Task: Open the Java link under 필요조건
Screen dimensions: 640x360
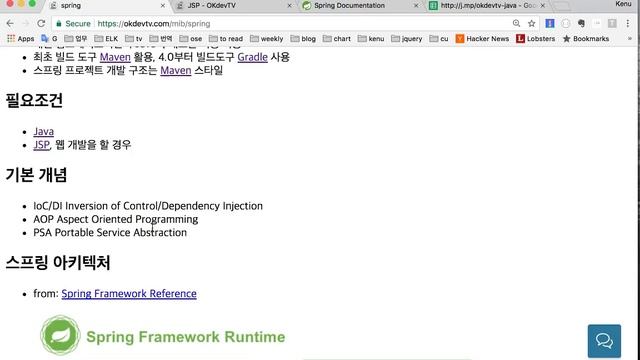Action: 44,131
